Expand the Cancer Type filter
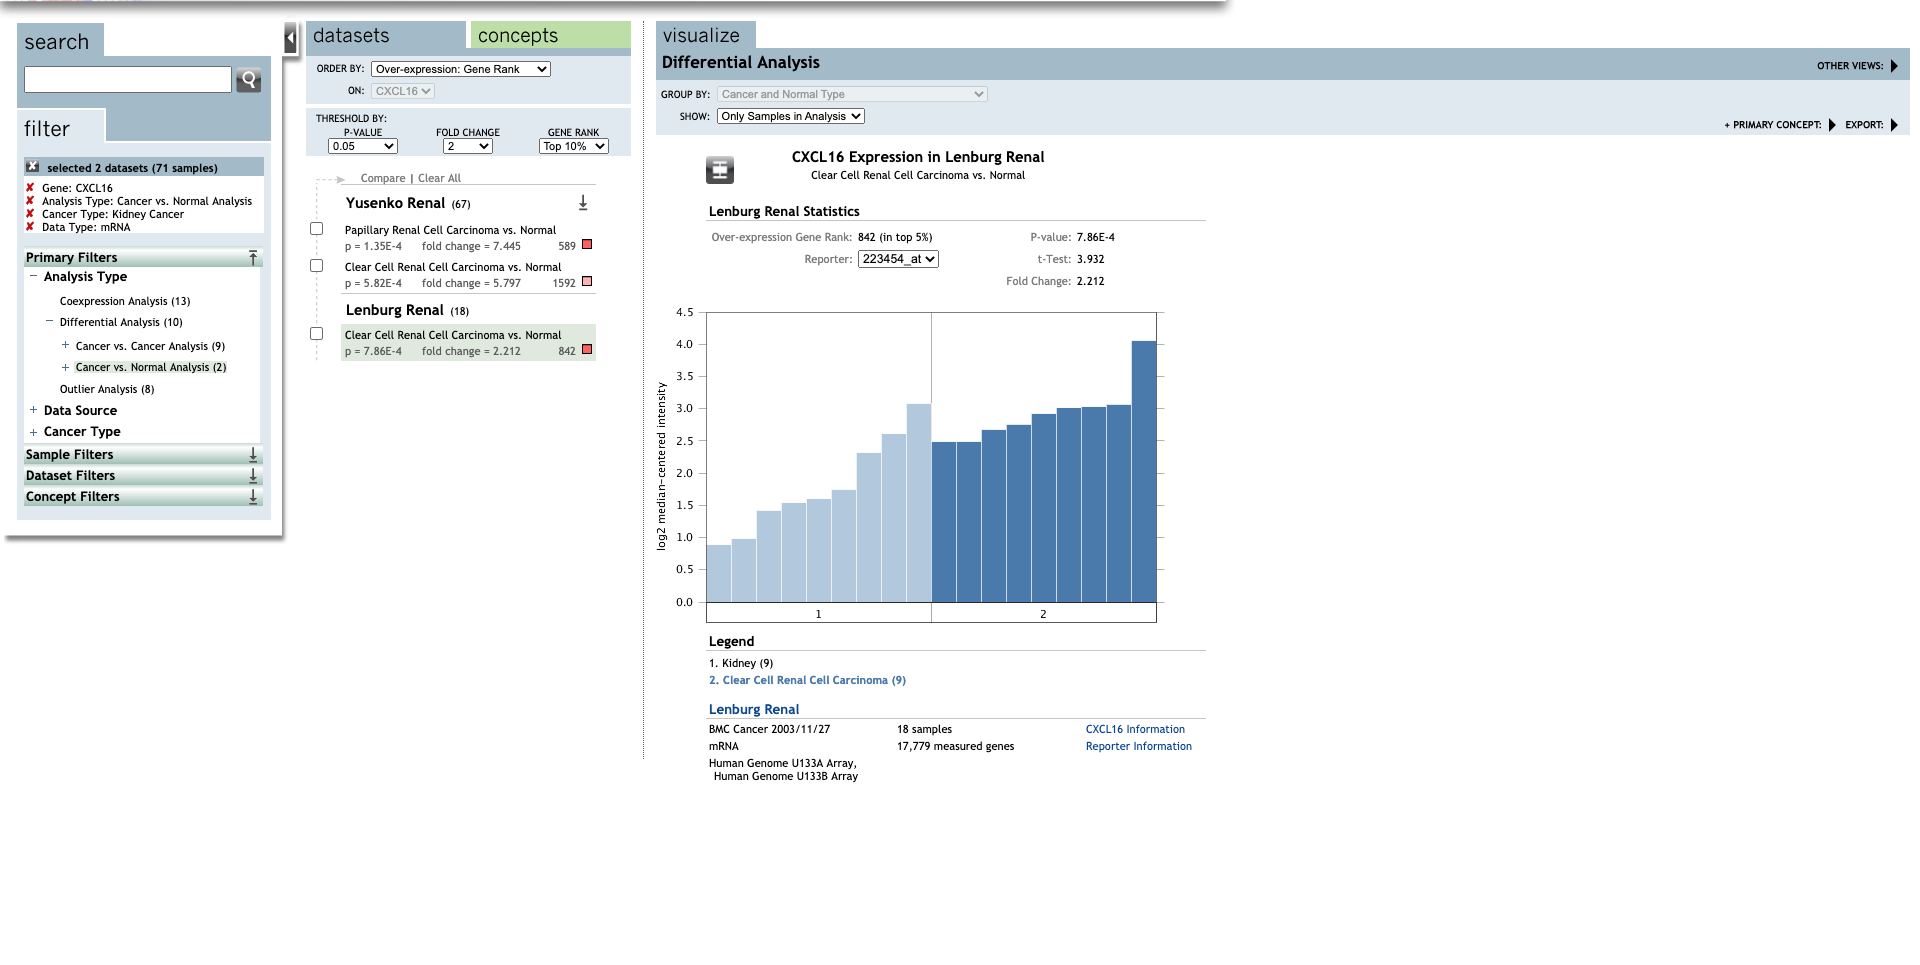 33,432
